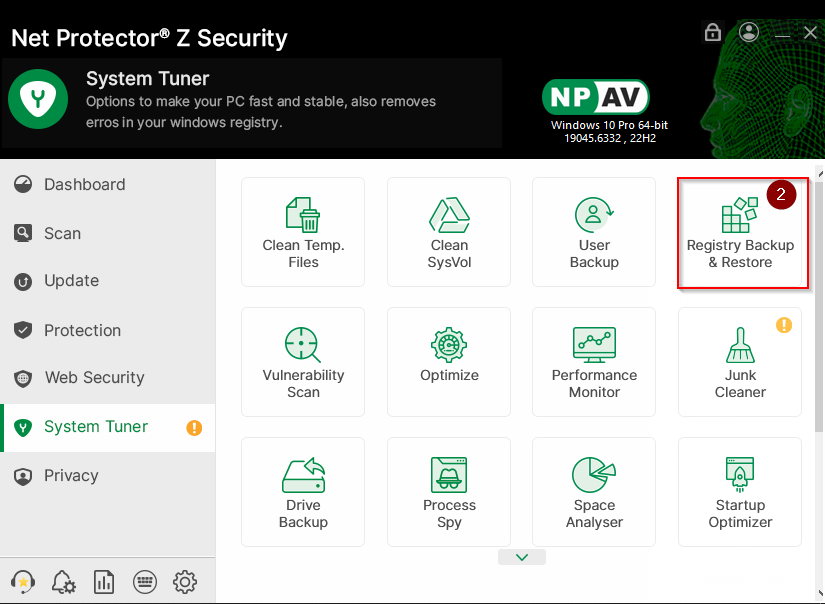Screen dimensions: 825x604
Task: Open the Process Spy tool
Action: click(449, 491)
